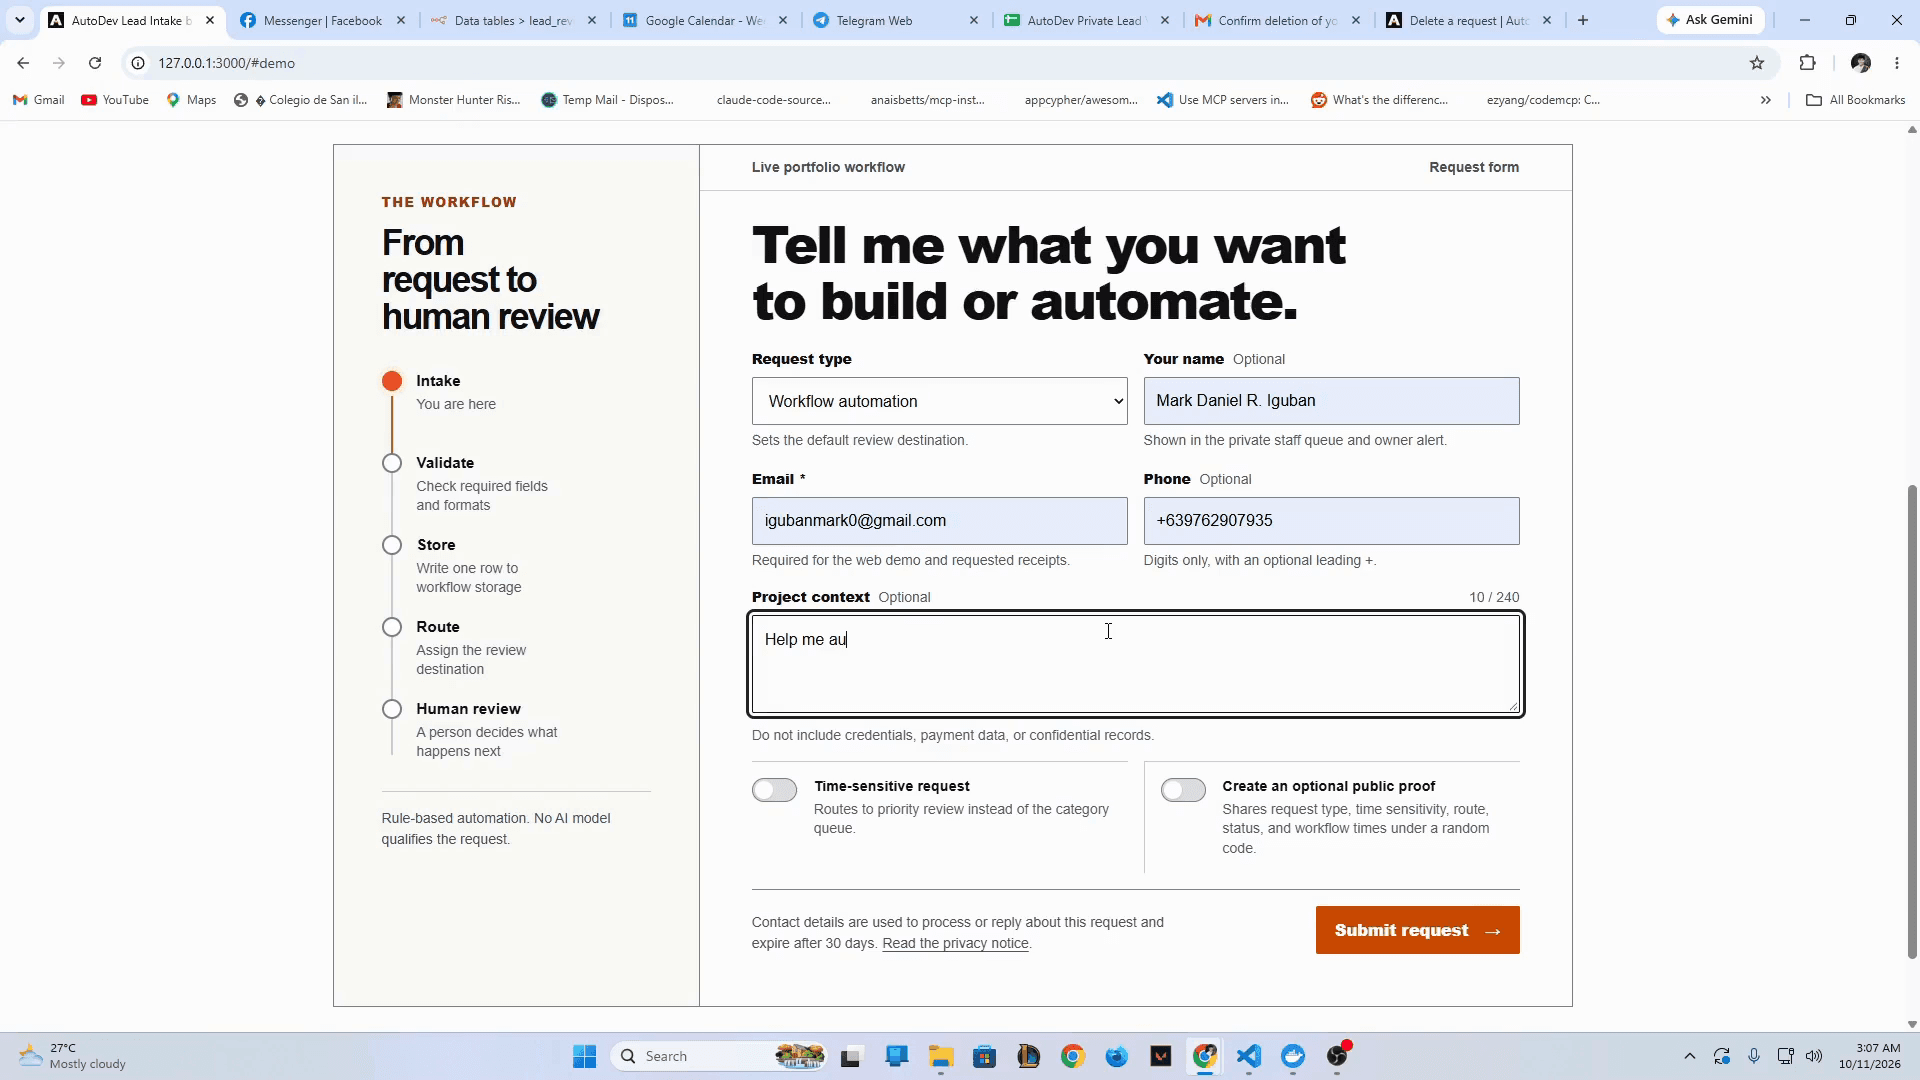Open Windows Start menu
Viewport: 1920px width, 1080px height.
pos(584,1056)
